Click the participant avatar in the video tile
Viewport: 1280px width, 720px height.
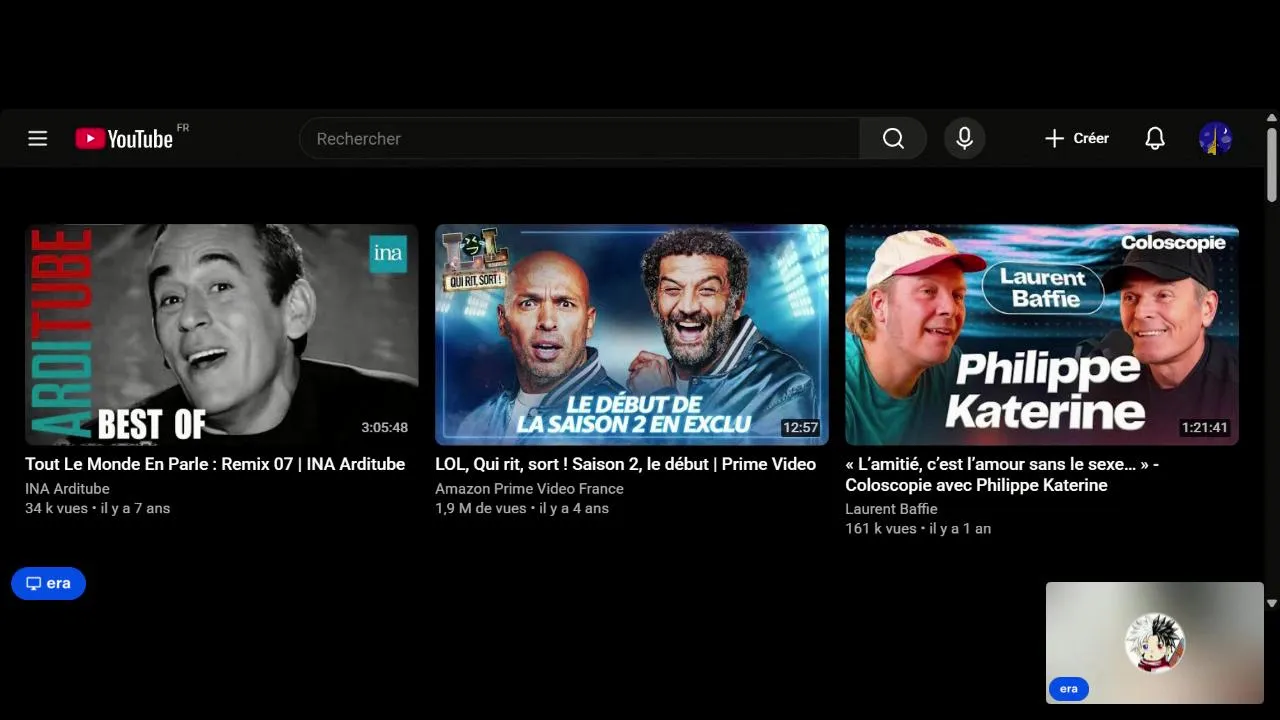pyautogui.click(x=1155, y=642)
